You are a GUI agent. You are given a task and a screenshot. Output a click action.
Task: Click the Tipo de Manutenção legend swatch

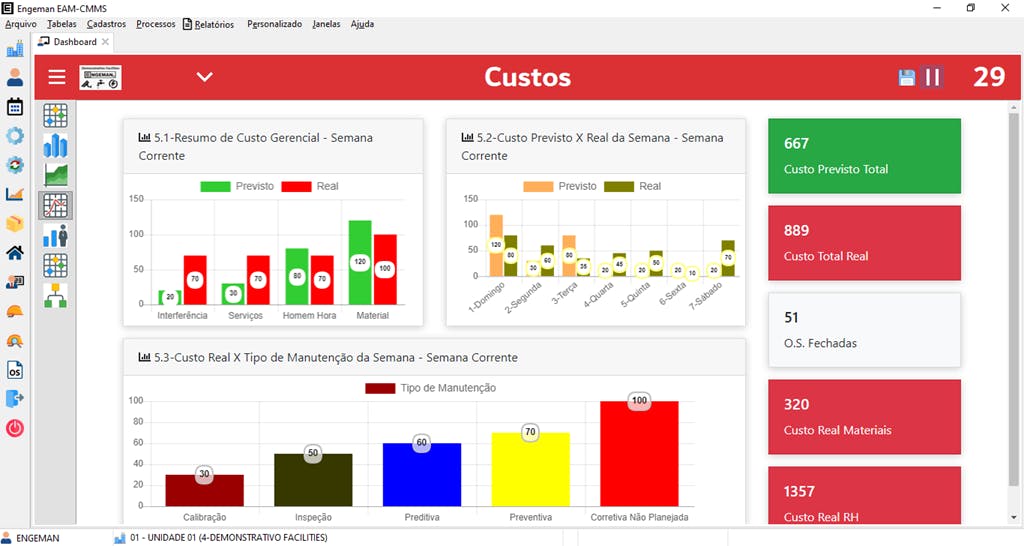380,388
